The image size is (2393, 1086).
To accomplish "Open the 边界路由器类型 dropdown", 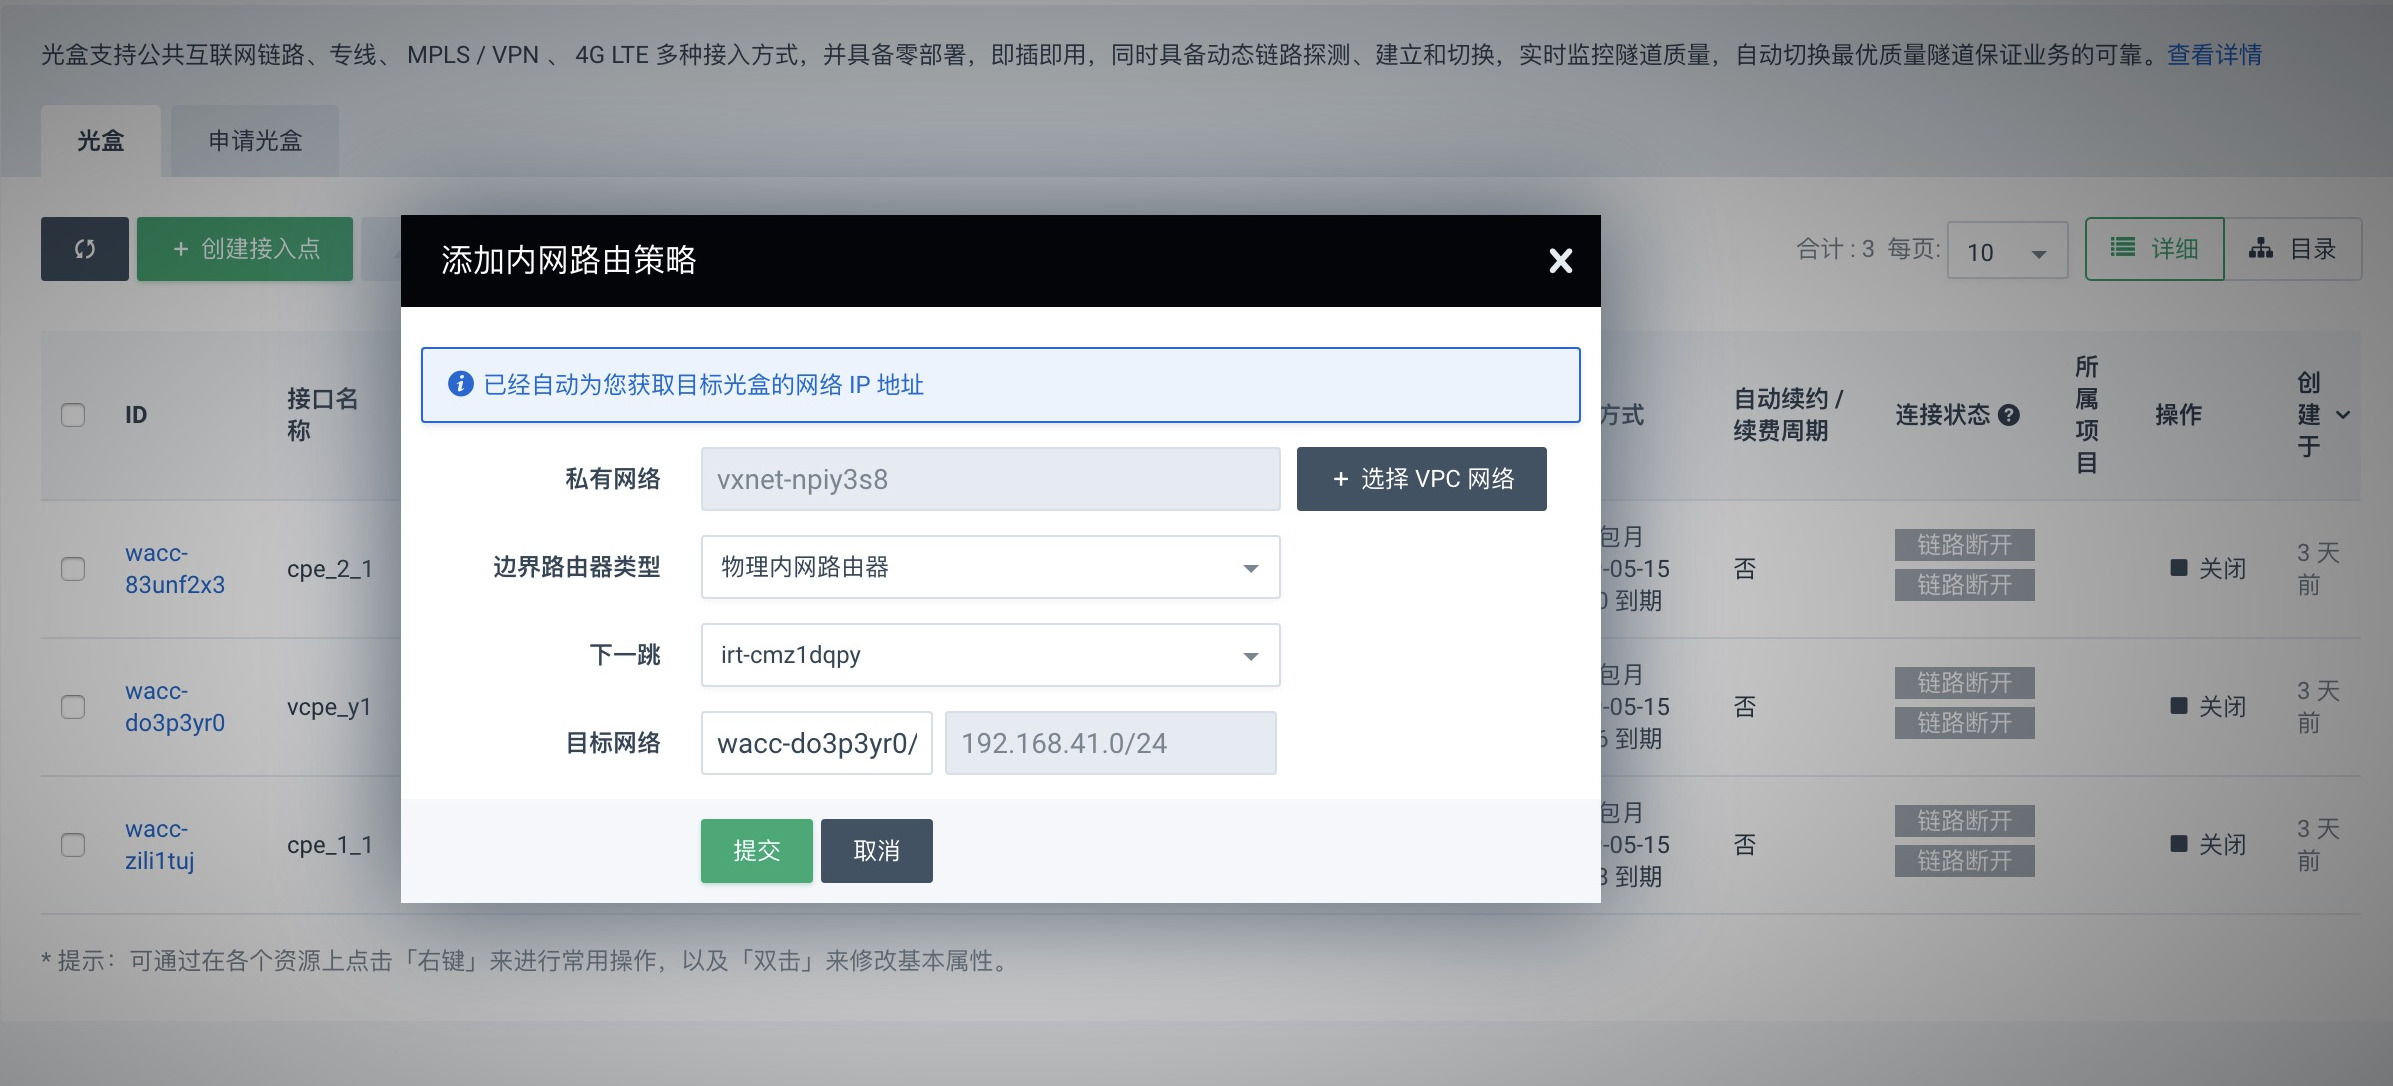I will [990, 567].
